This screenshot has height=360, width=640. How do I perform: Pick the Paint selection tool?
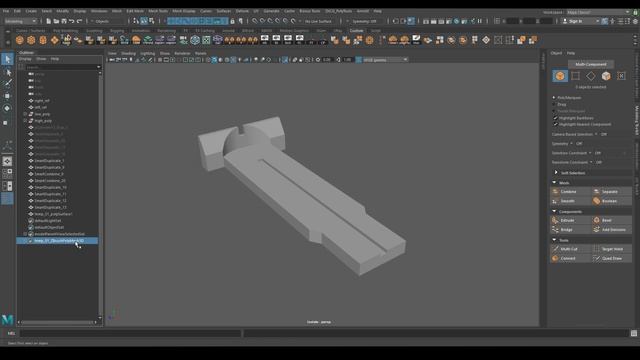click(7, 83)
